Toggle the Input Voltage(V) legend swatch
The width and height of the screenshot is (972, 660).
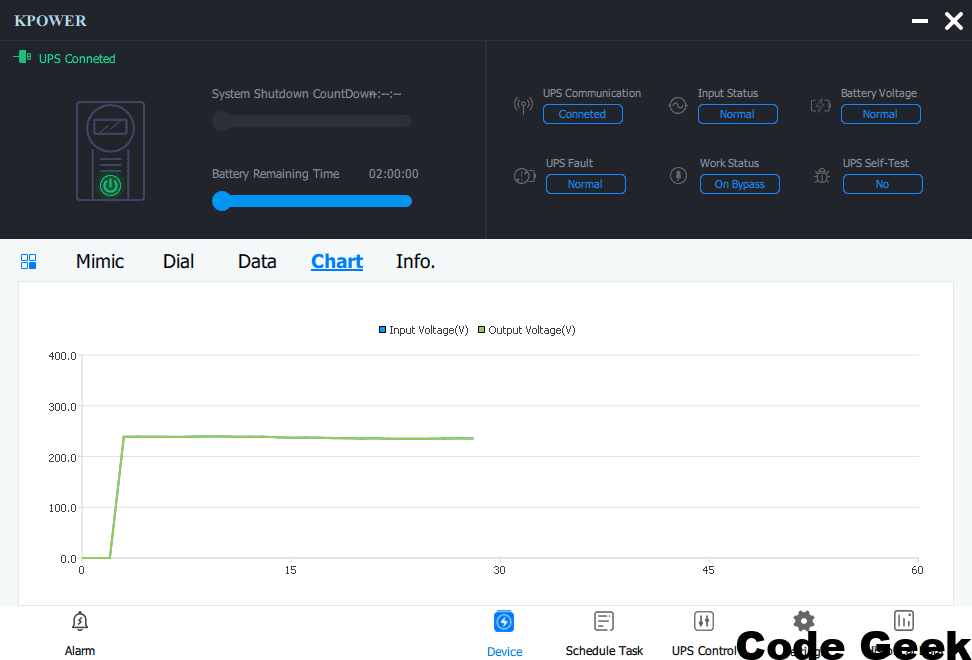coord(382,330)
